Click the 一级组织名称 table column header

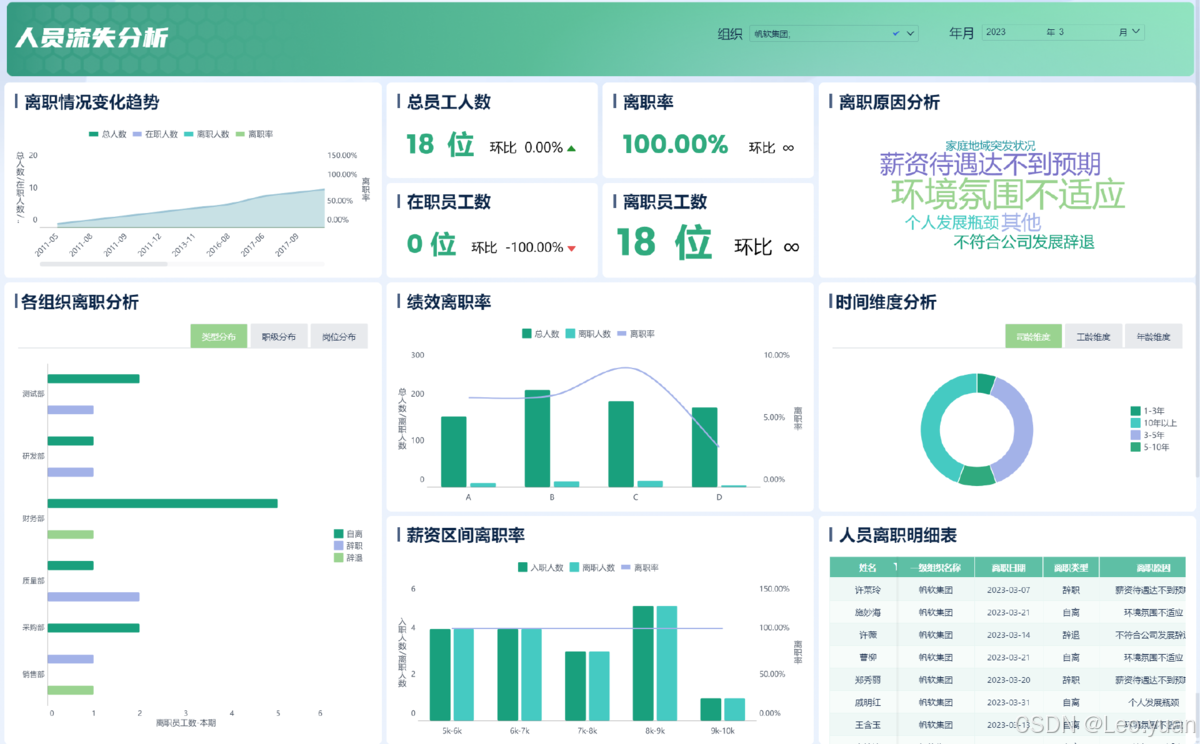(935, 568)
